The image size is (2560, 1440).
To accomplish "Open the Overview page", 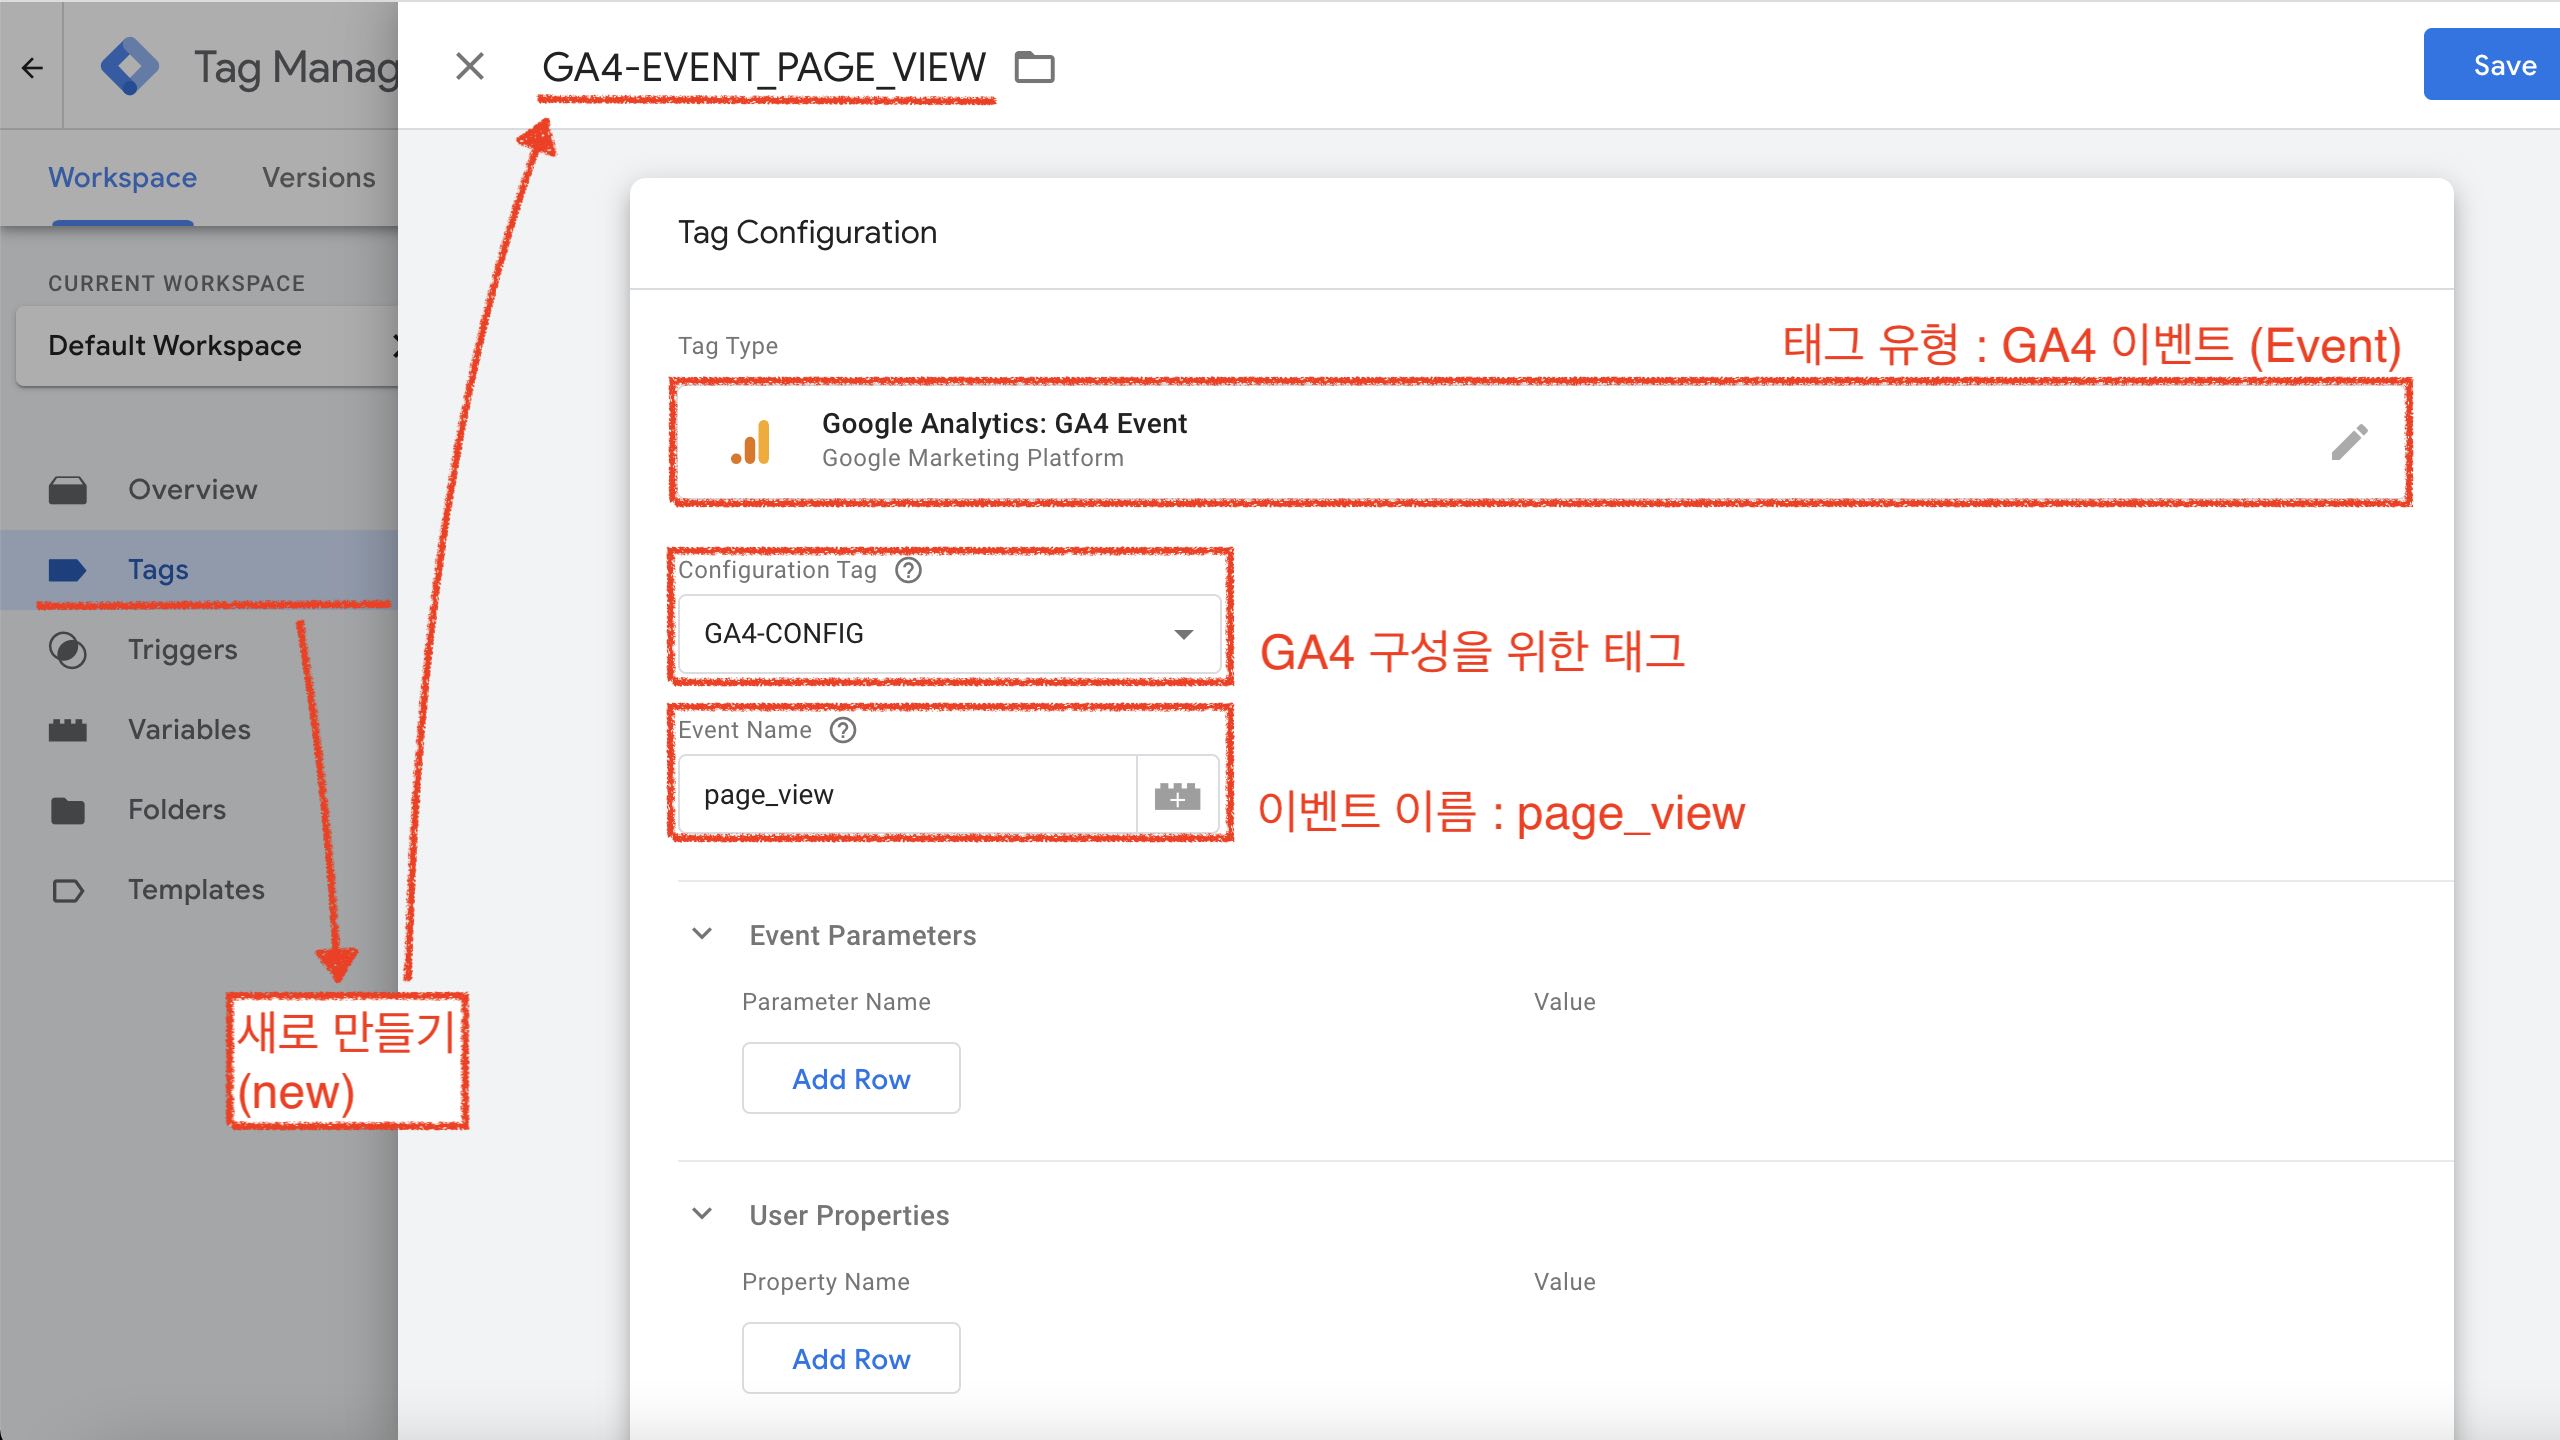I will pos(193,489).
